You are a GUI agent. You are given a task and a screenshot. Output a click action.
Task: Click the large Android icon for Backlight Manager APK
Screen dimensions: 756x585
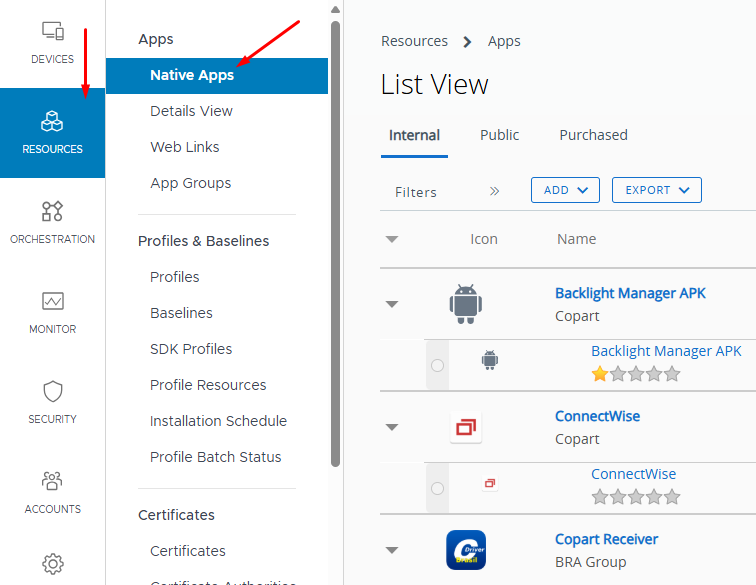(x=466, y=304)
